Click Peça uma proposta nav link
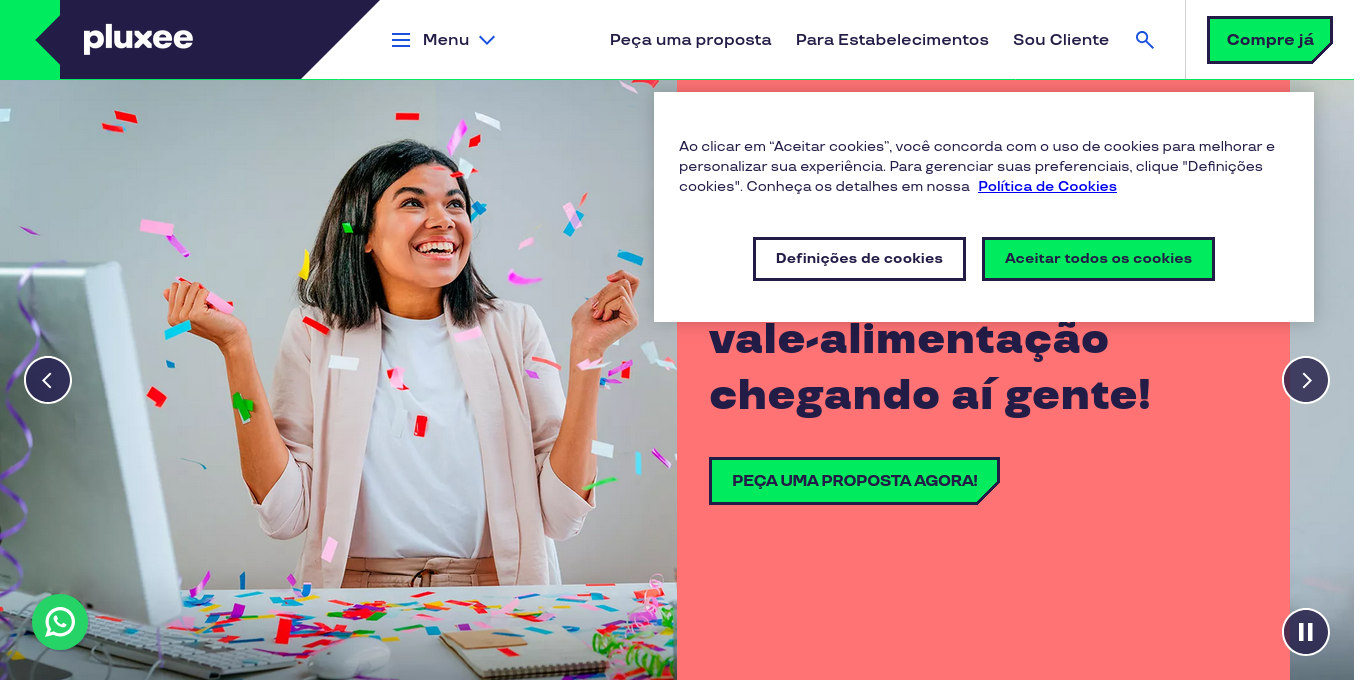Image resolution: width=1366 pixels, height=682 pixels. coord(691,40)
